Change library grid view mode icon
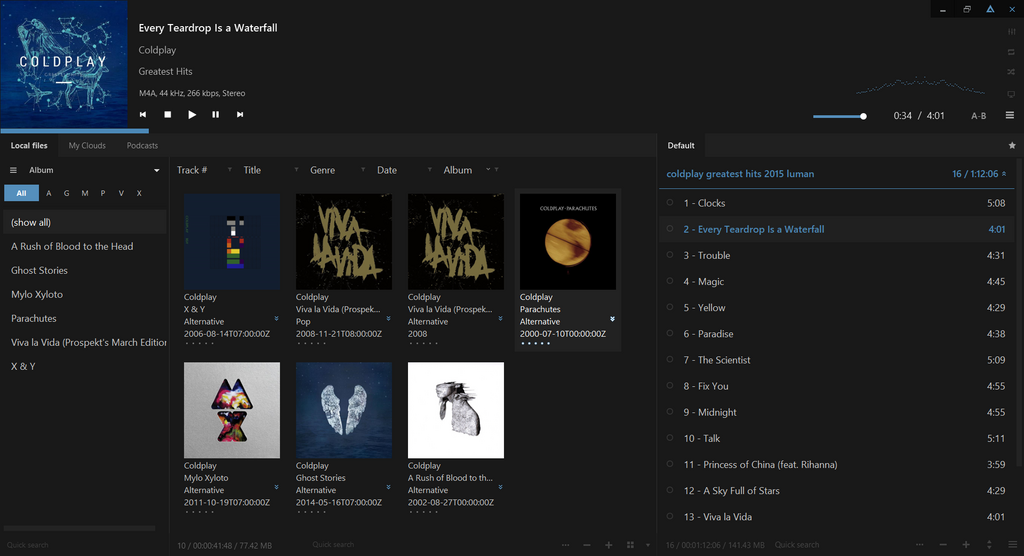 pos(630,545)
